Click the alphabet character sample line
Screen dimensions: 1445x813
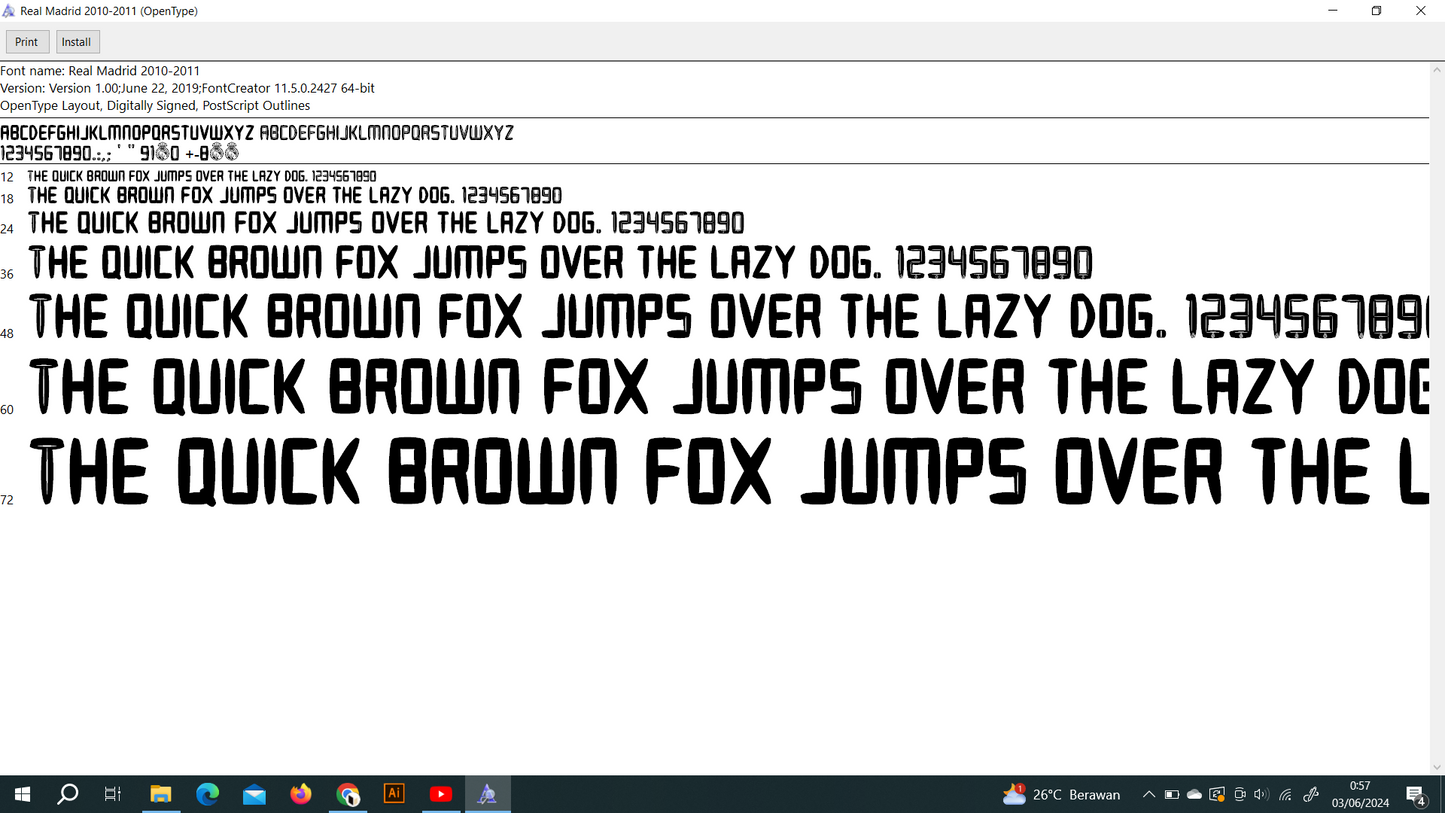point(257,133)
